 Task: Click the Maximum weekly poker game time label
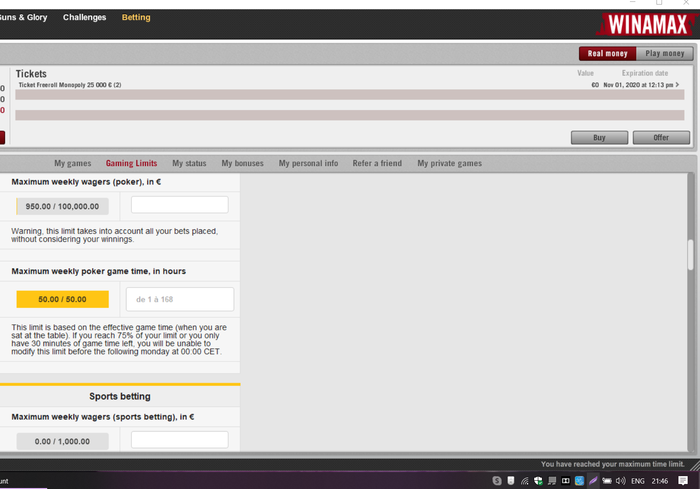[x=99, y=271]
